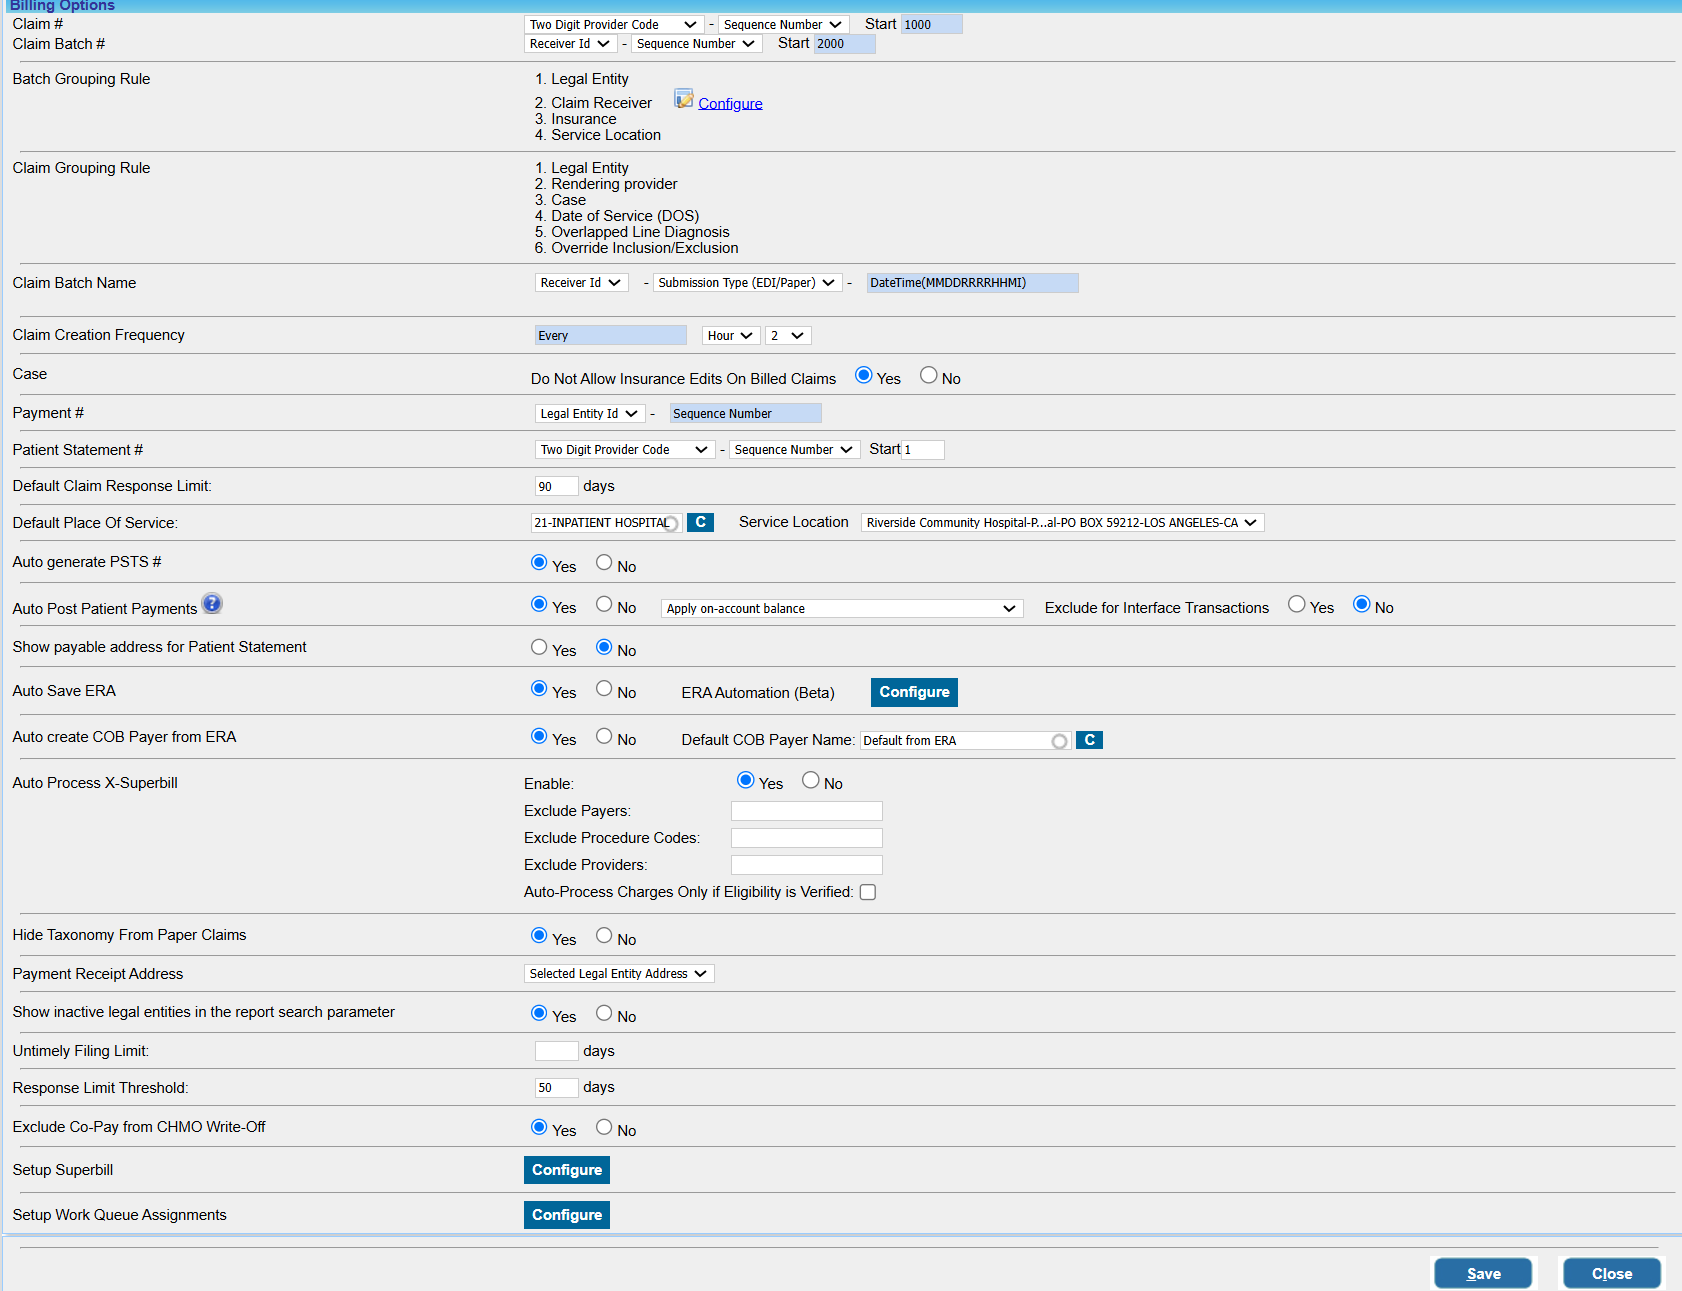The width and height of the screenshot is (1682, 1291).
Task: Open the Apply on-account balance dropdown
Action: click(841, 609)
